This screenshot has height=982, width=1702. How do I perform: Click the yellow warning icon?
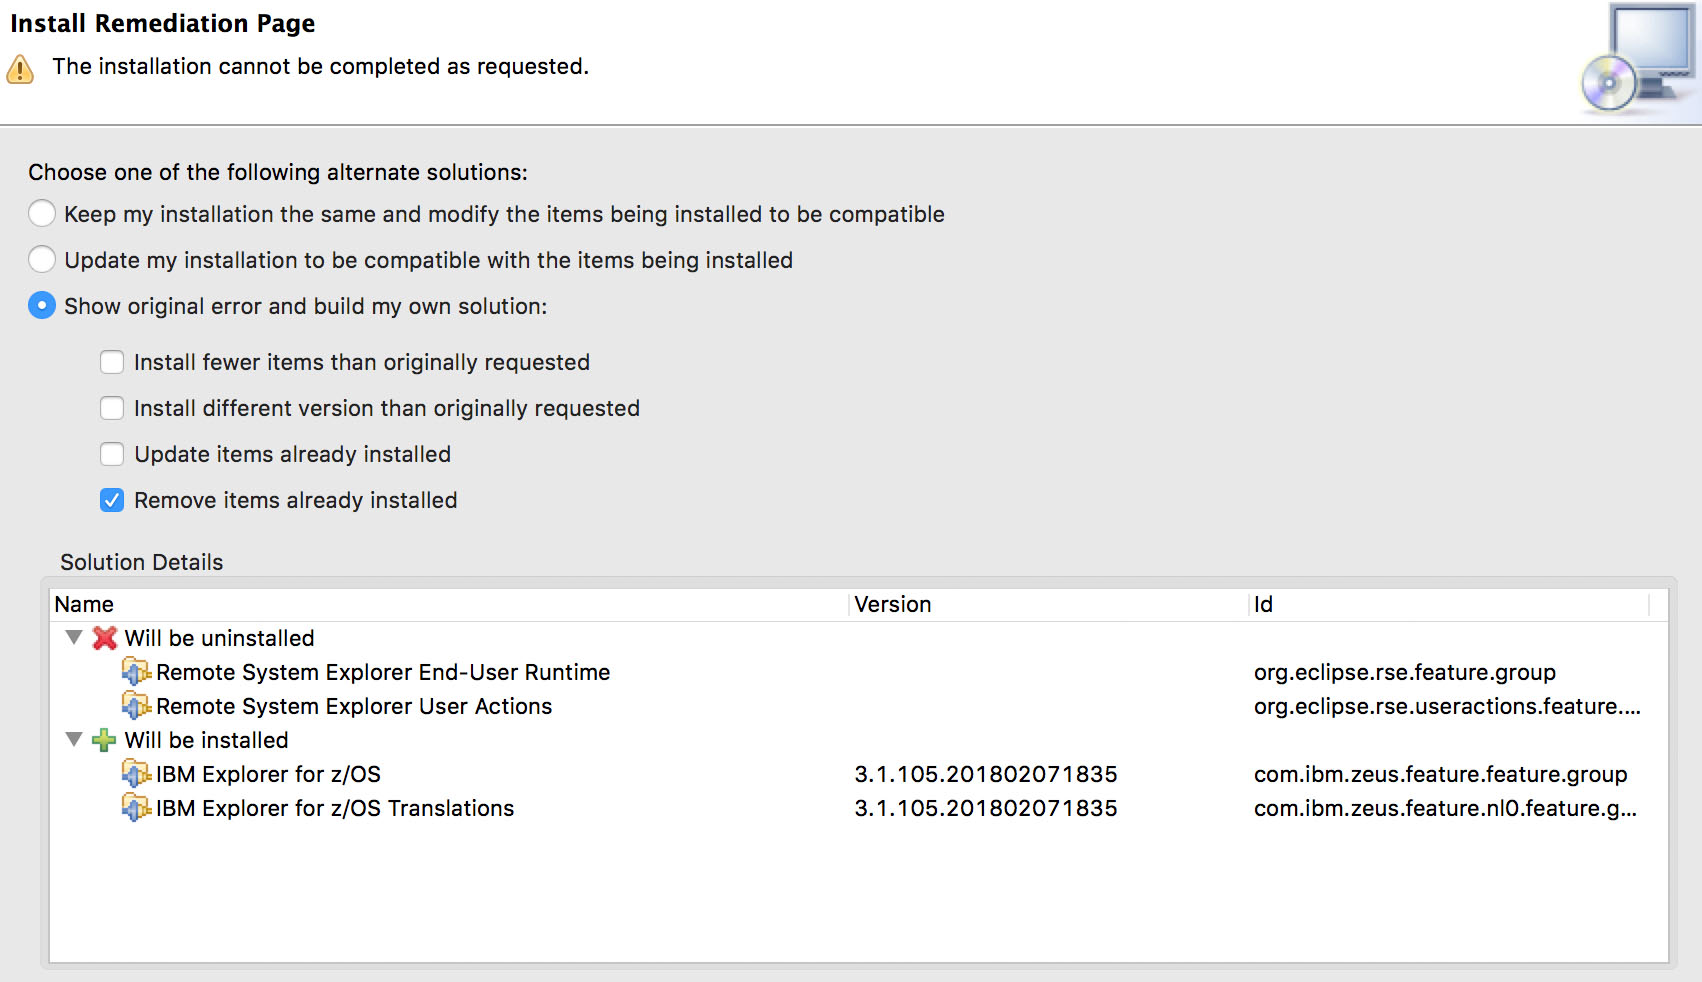tap(20, 69)
